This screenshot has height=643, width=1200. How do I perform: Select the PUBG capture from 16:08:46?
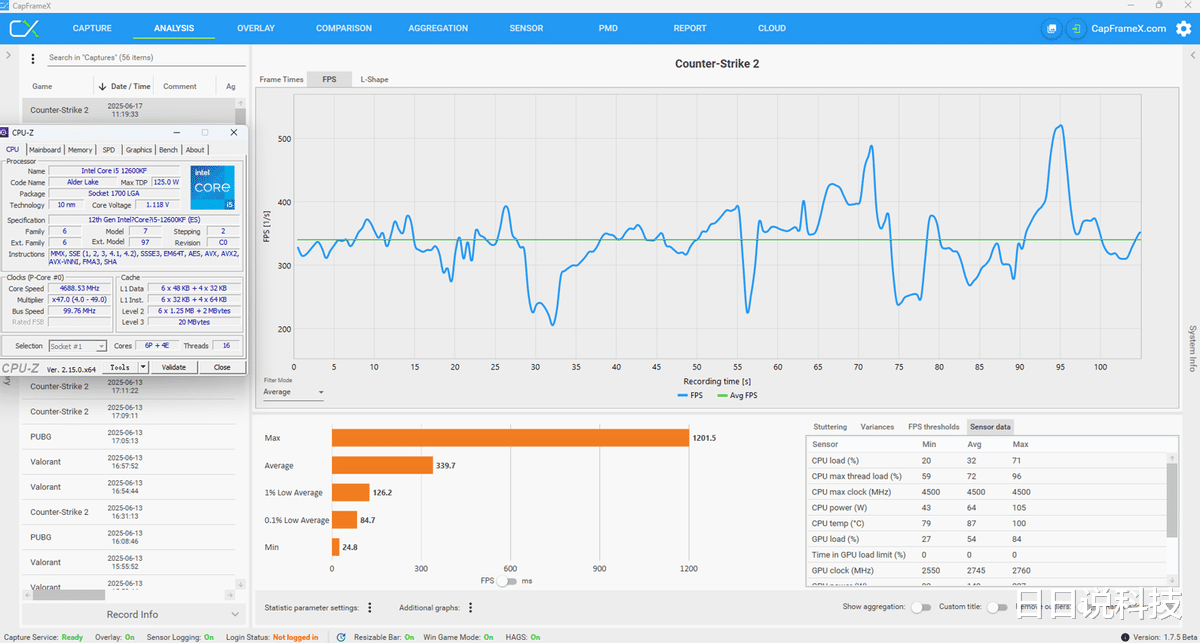click(x=130, y=537)
